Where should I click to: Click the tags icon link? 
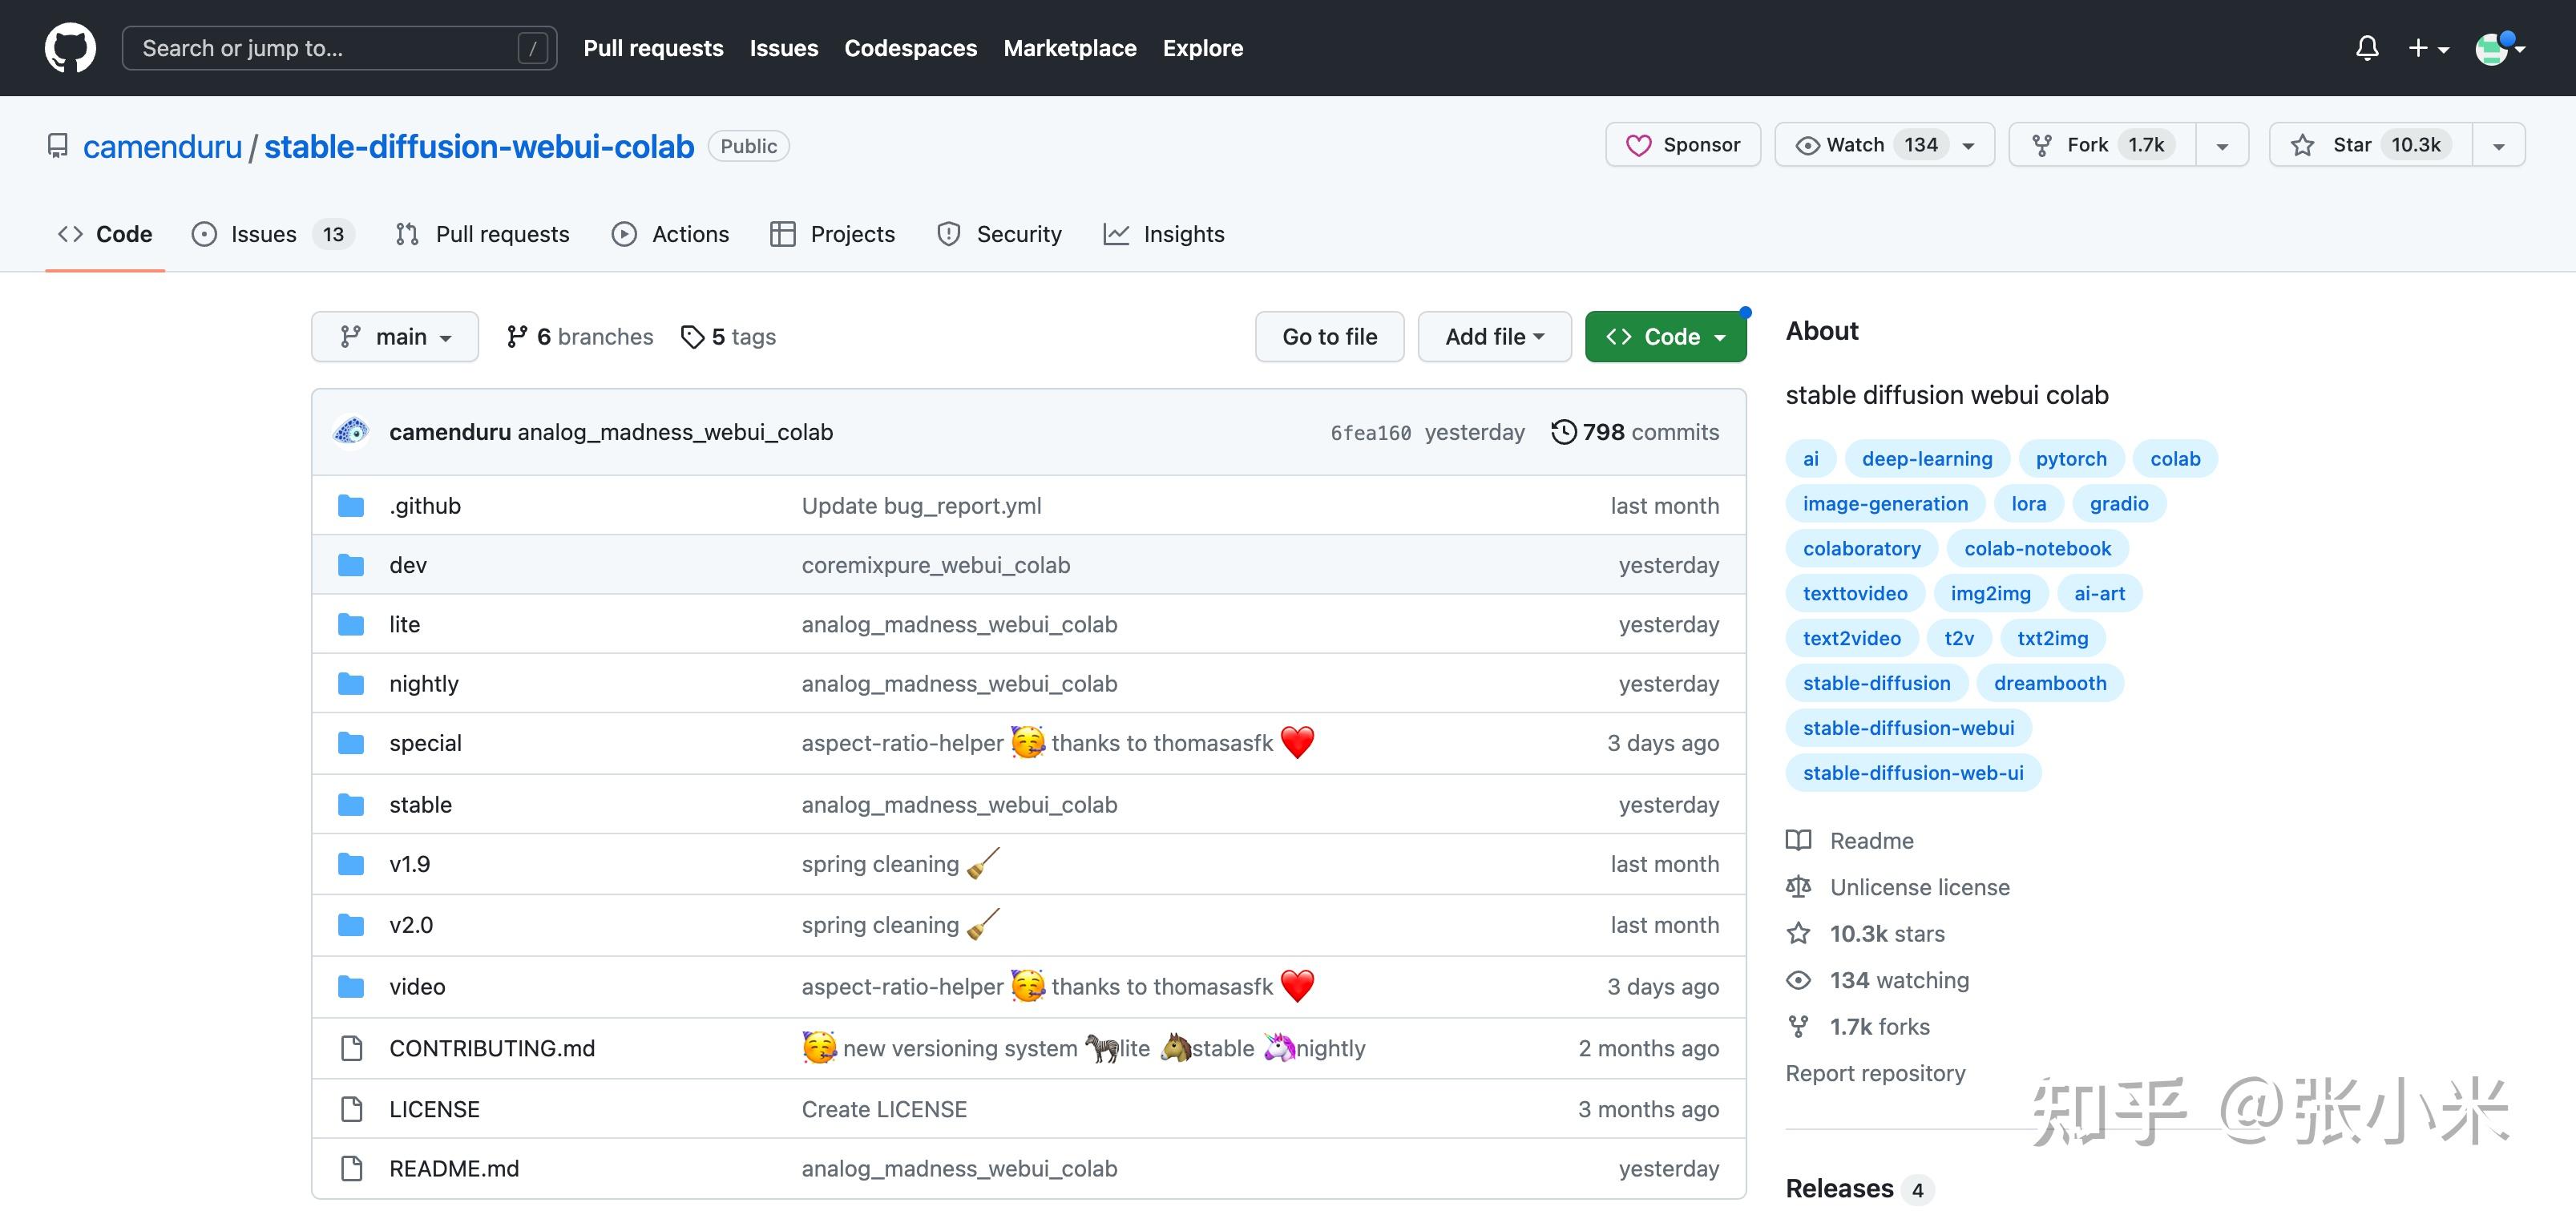[692, 337]
